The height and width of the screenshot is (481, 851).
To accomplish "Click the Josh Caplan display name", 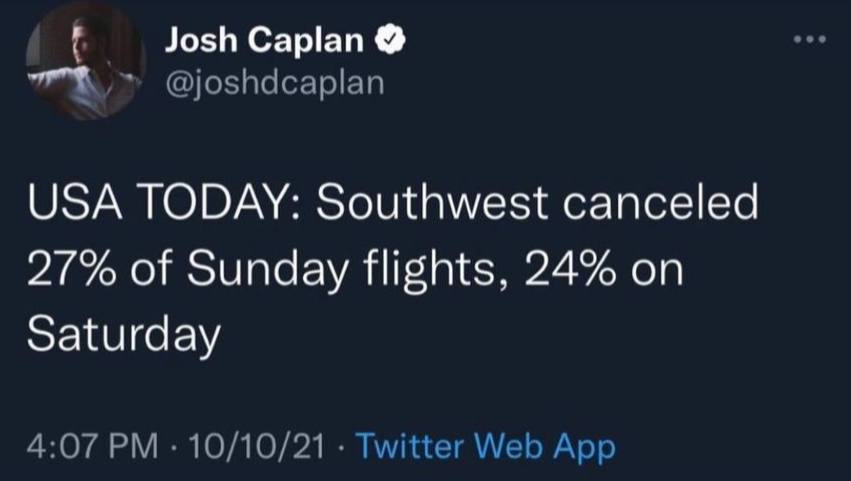I will tap(264, 41).
